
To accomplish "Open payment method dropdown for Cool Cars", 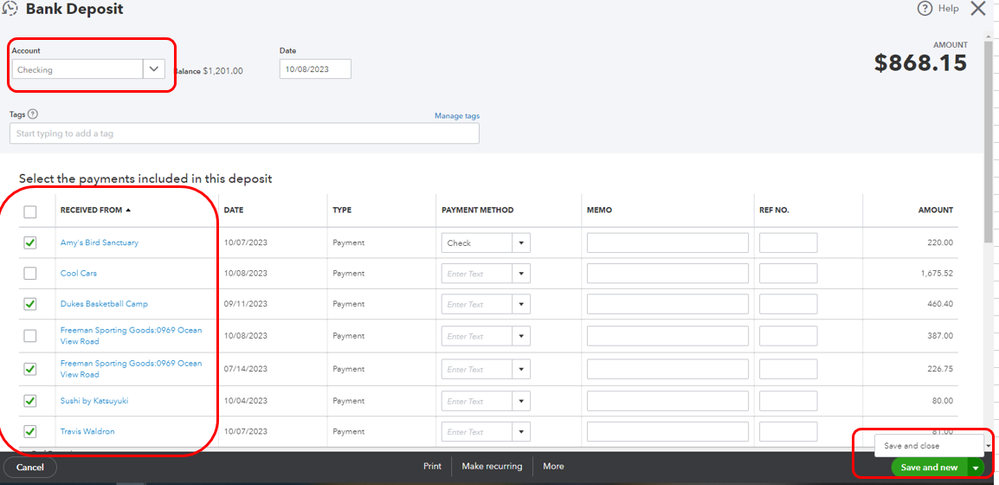I will (521, 274).
